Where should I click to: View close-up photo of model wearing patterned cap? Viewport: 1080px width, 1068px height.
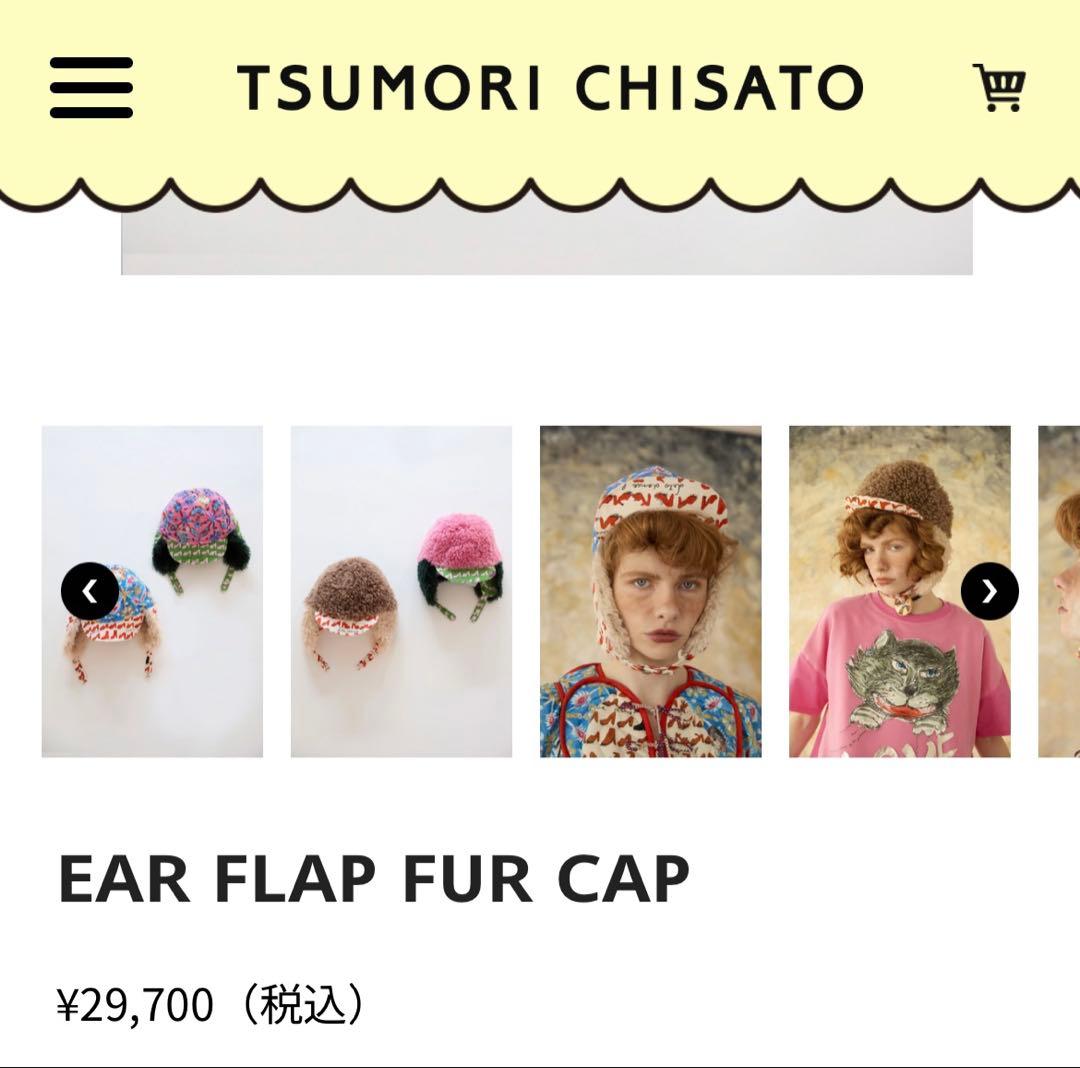click(650, 591)
